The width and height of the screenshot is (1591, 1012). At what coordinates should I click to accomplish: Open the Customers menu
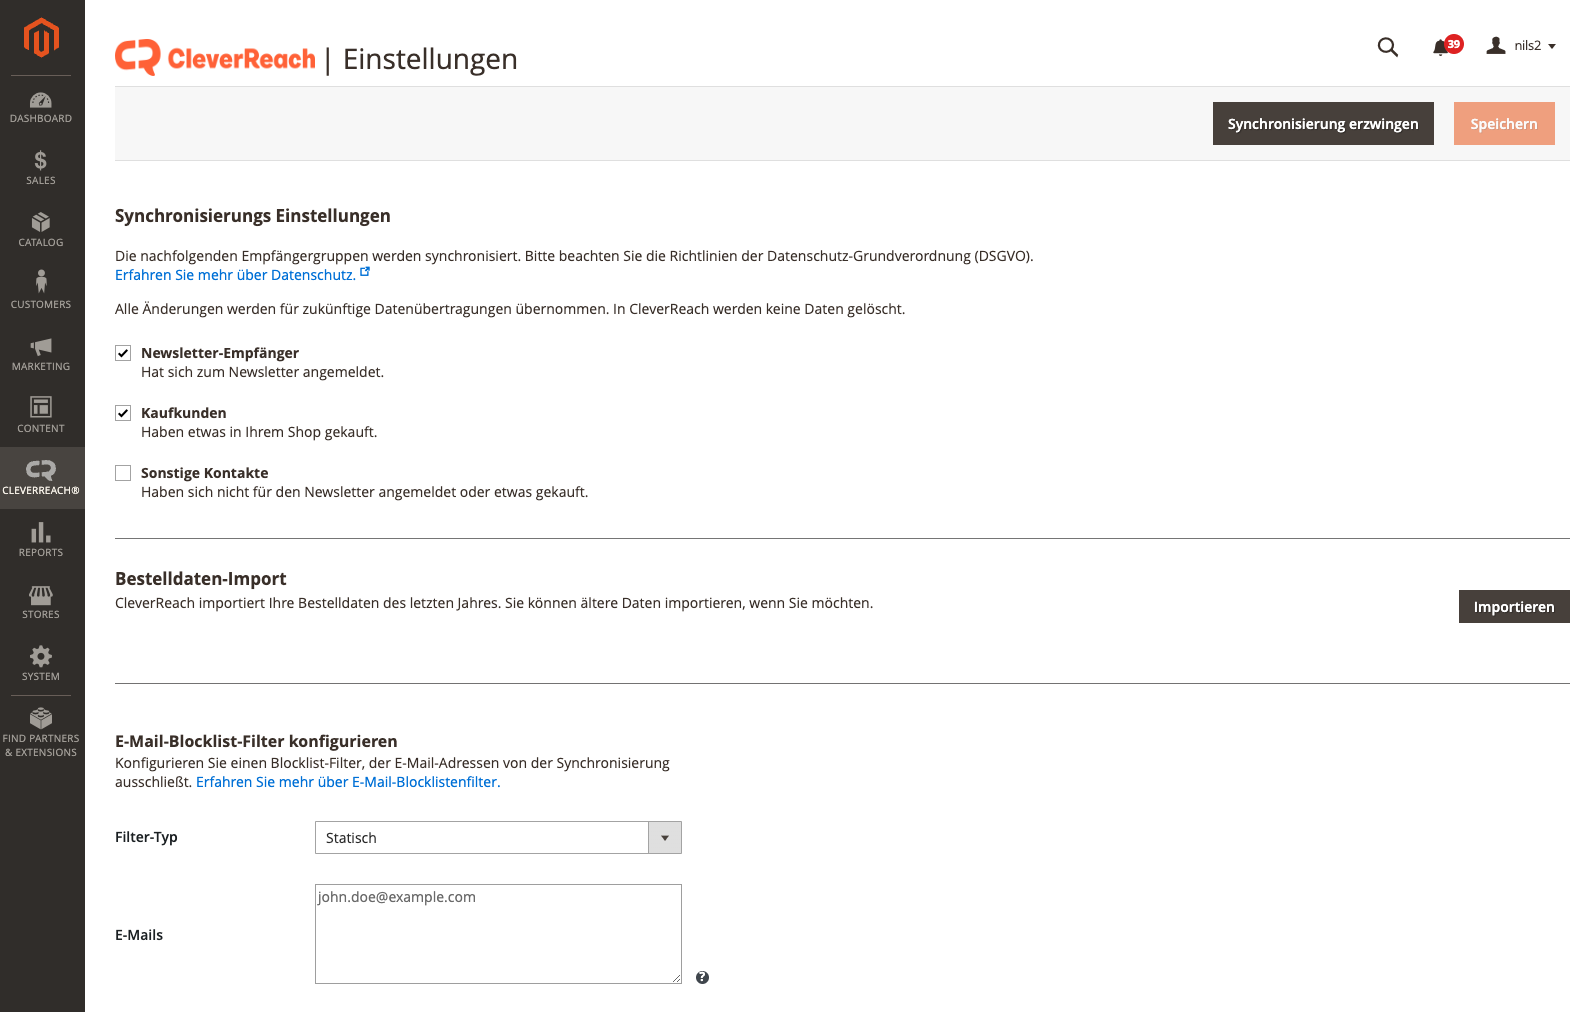pyautogui.click(x=41, y=292)
